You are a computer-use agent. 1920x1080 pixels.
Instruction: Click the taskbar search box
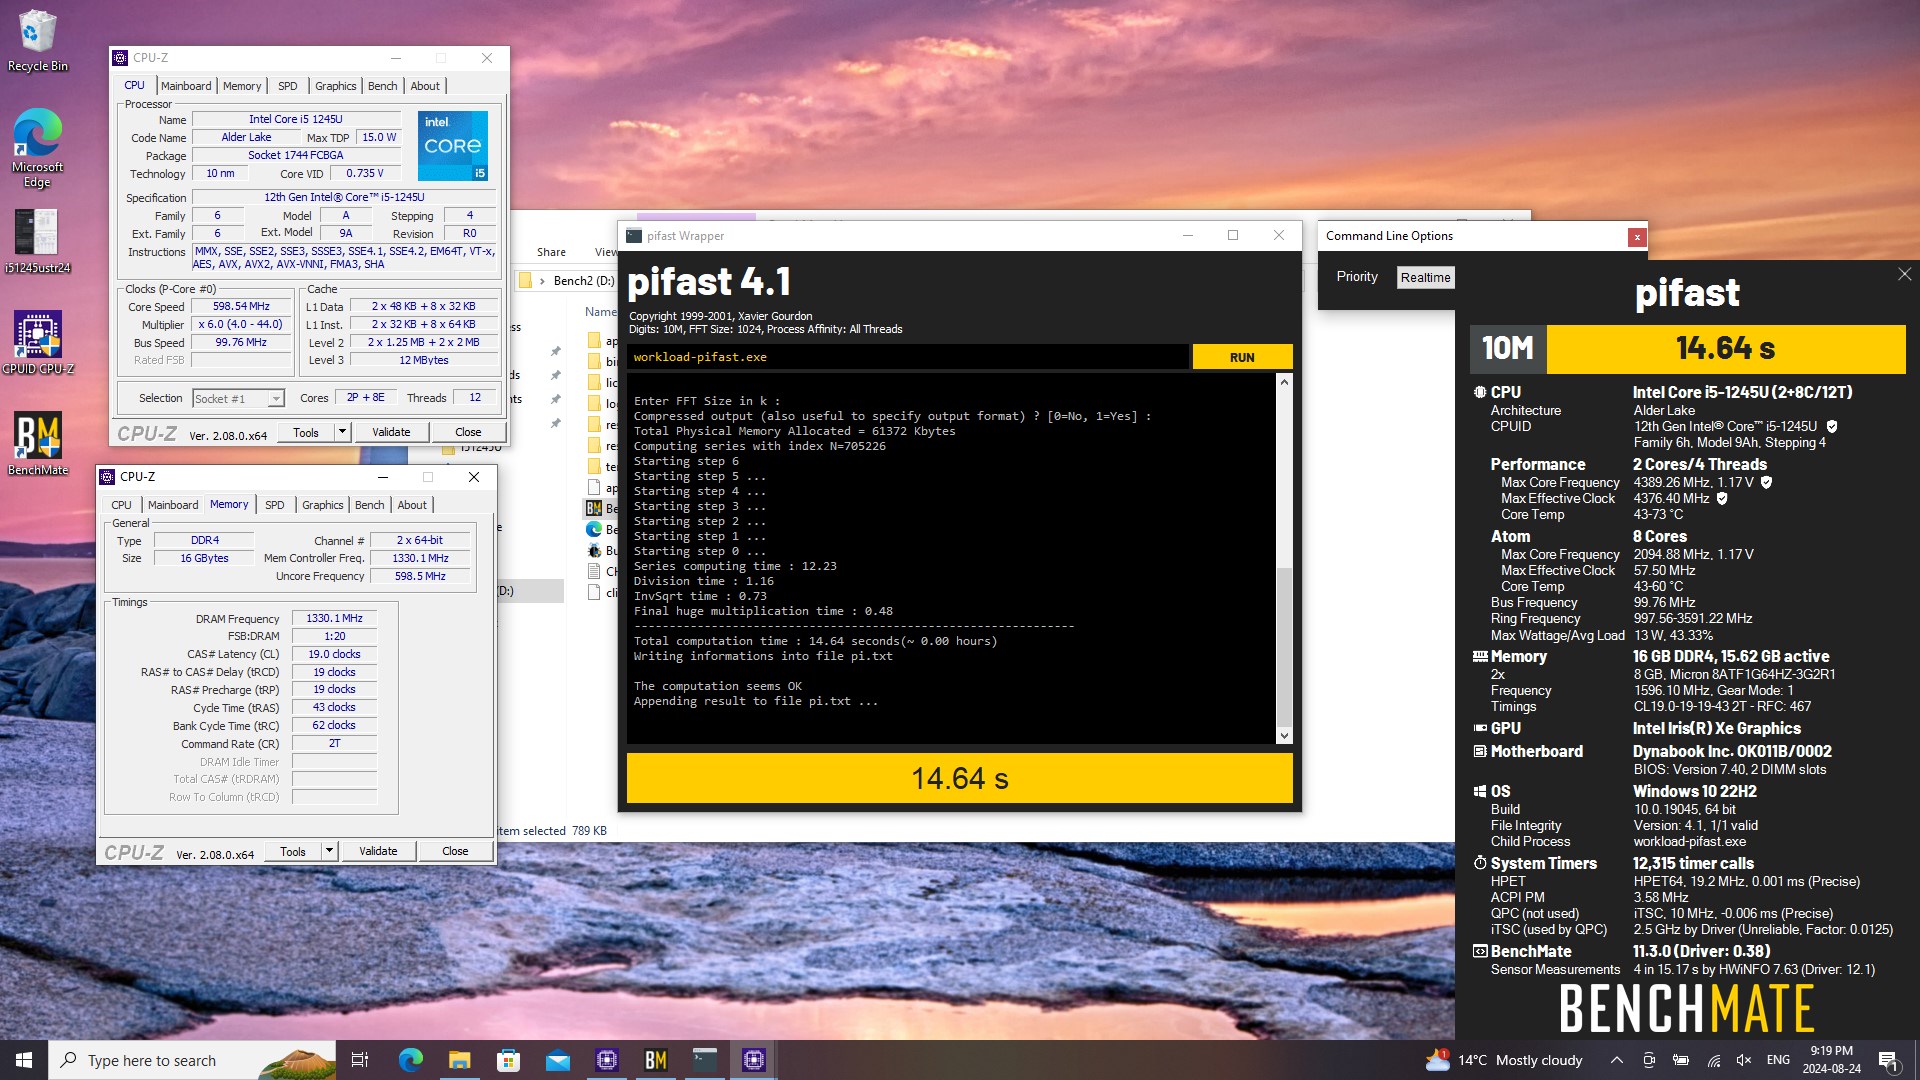(x=193, y=1060)
